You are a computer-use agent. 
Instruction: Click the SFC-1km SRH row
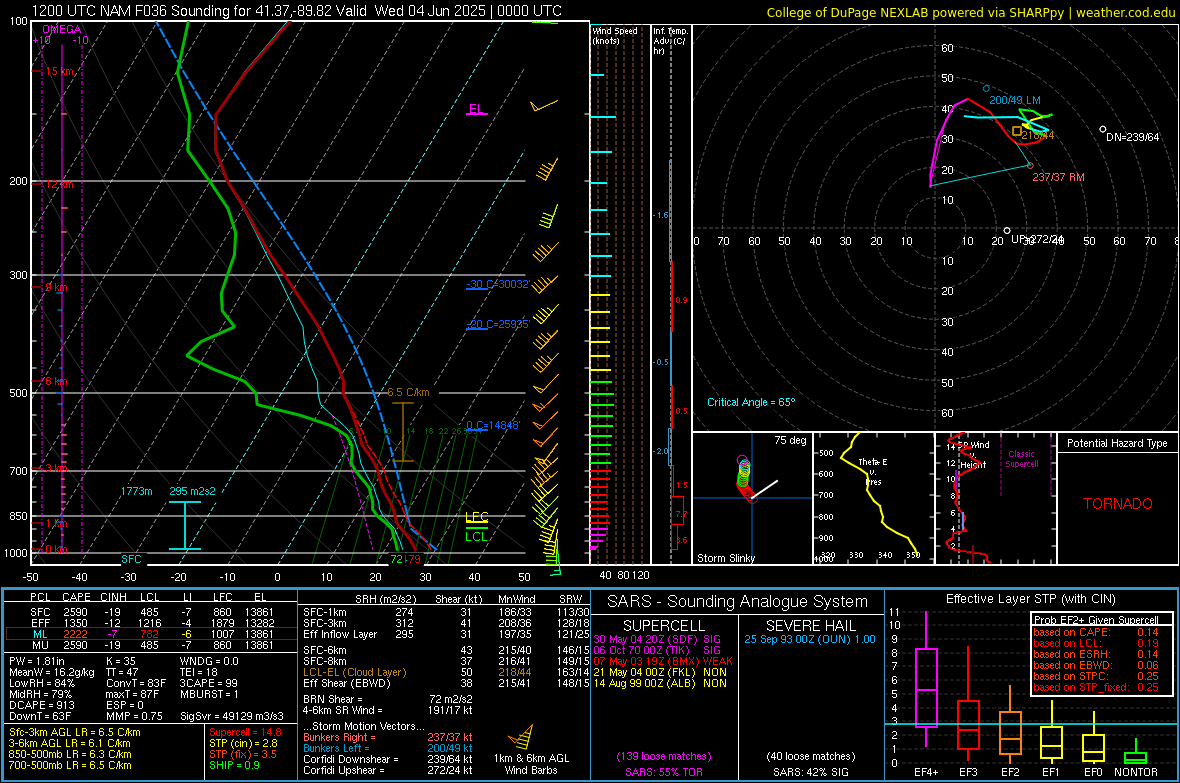coord(446,612)
